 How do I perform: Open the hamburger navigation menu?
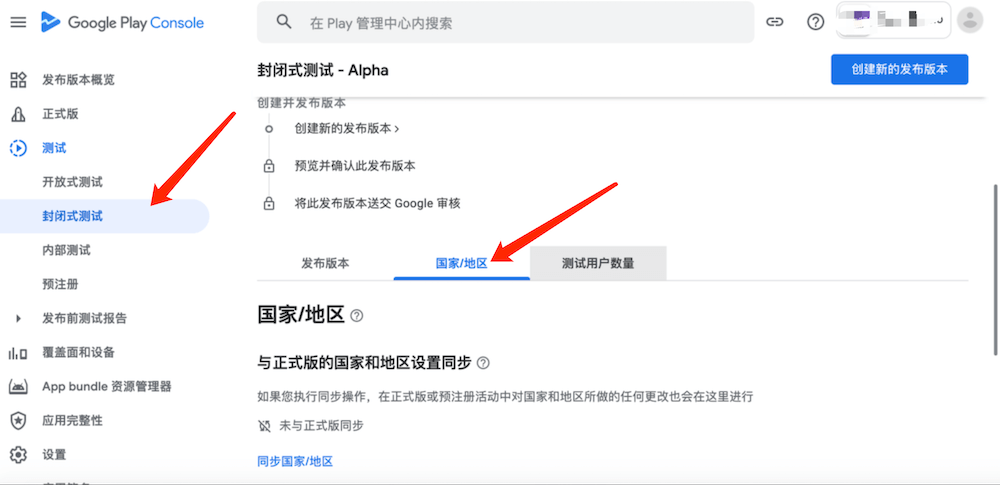[18, 22]
